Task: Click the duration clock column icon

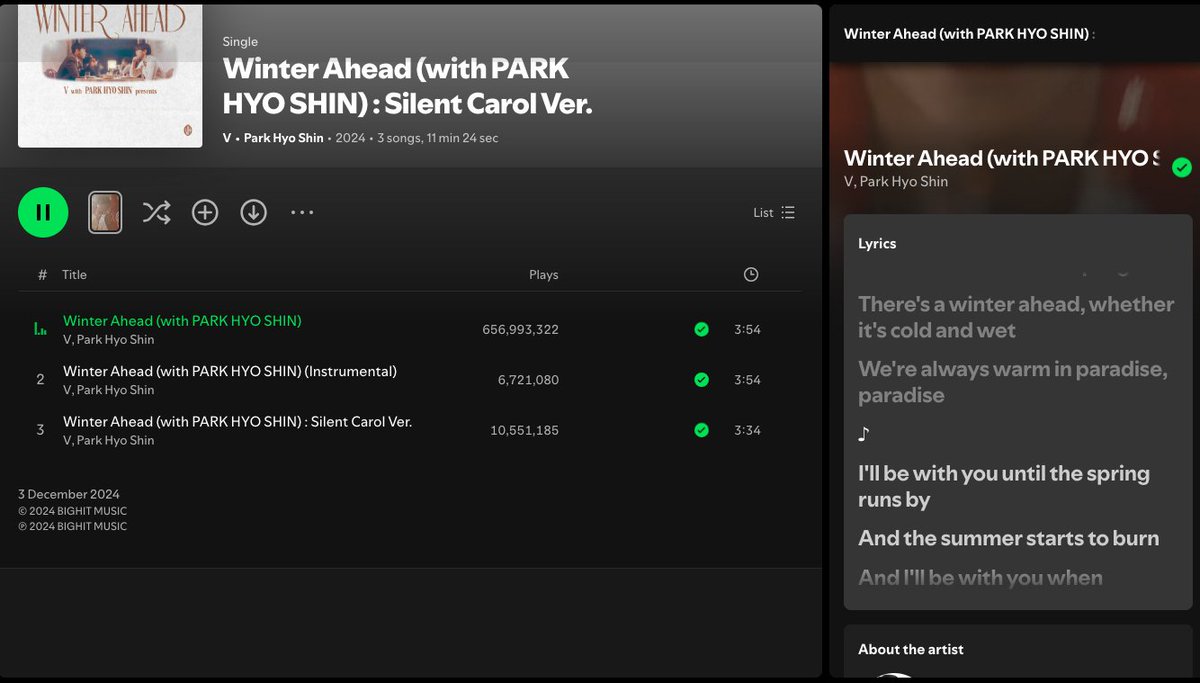Action: click(751, 274)
